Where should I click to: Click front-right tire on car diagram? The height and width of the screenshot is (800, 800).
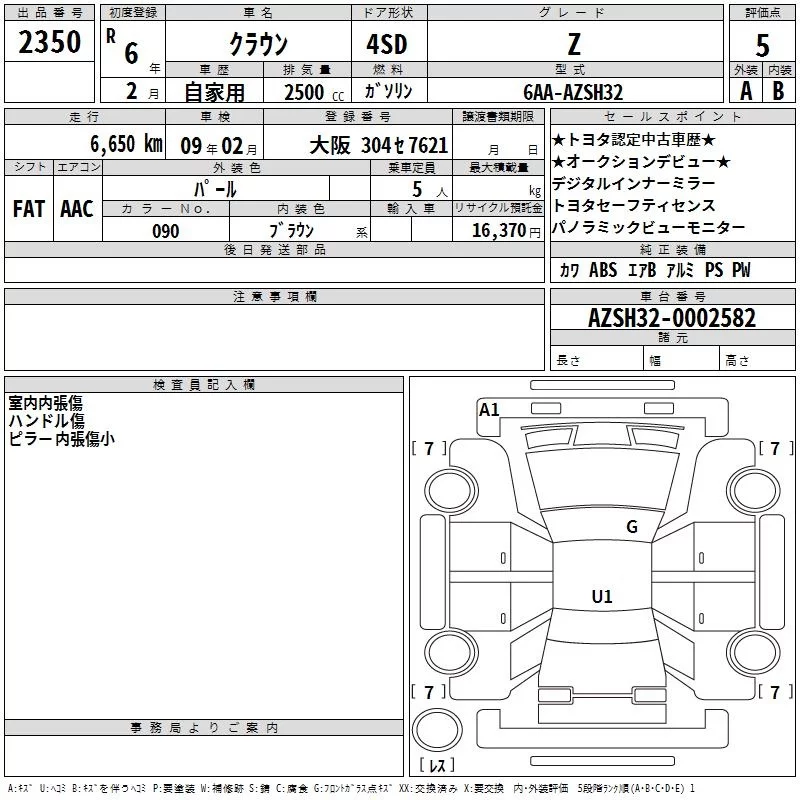753,492
